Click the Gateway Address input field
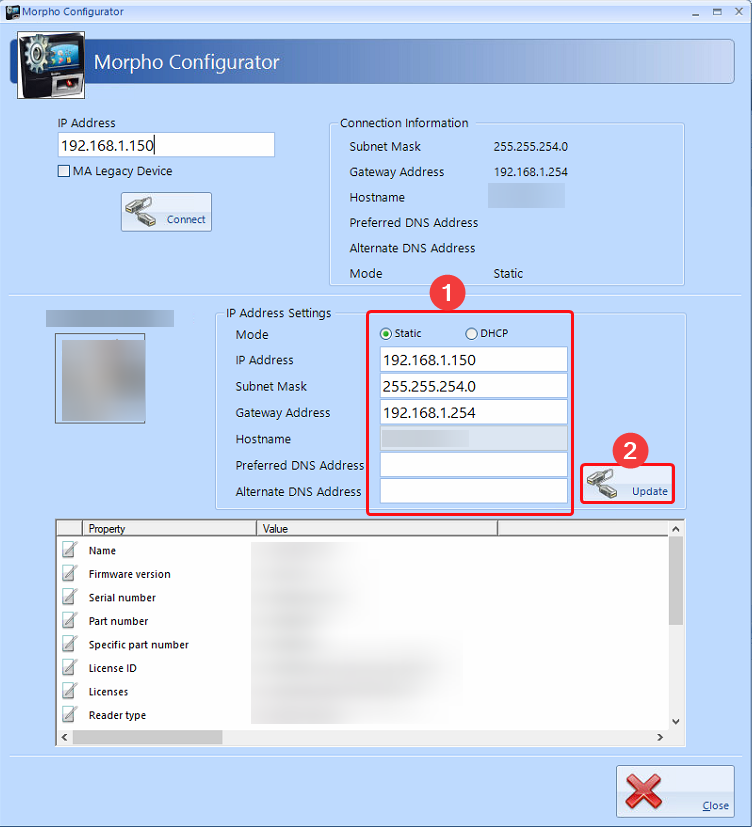This screenshot has height=827, width=752. (x=474, y=412)
